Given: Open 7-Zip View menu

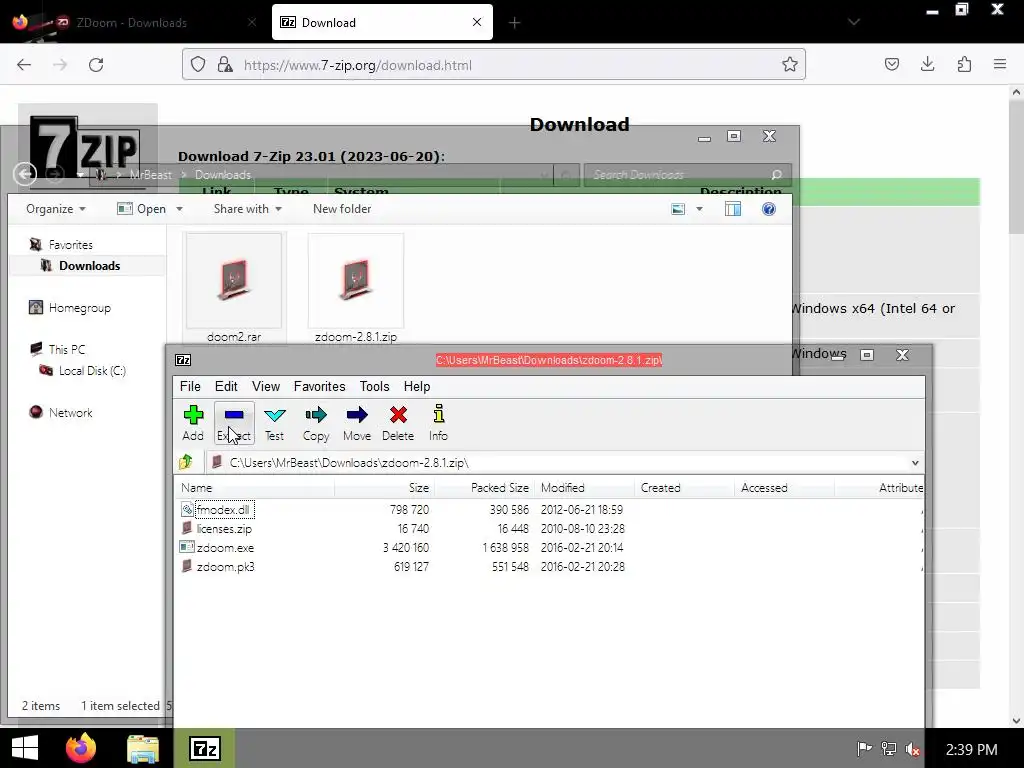Looking at the screenshot, I should pos(266,387).
